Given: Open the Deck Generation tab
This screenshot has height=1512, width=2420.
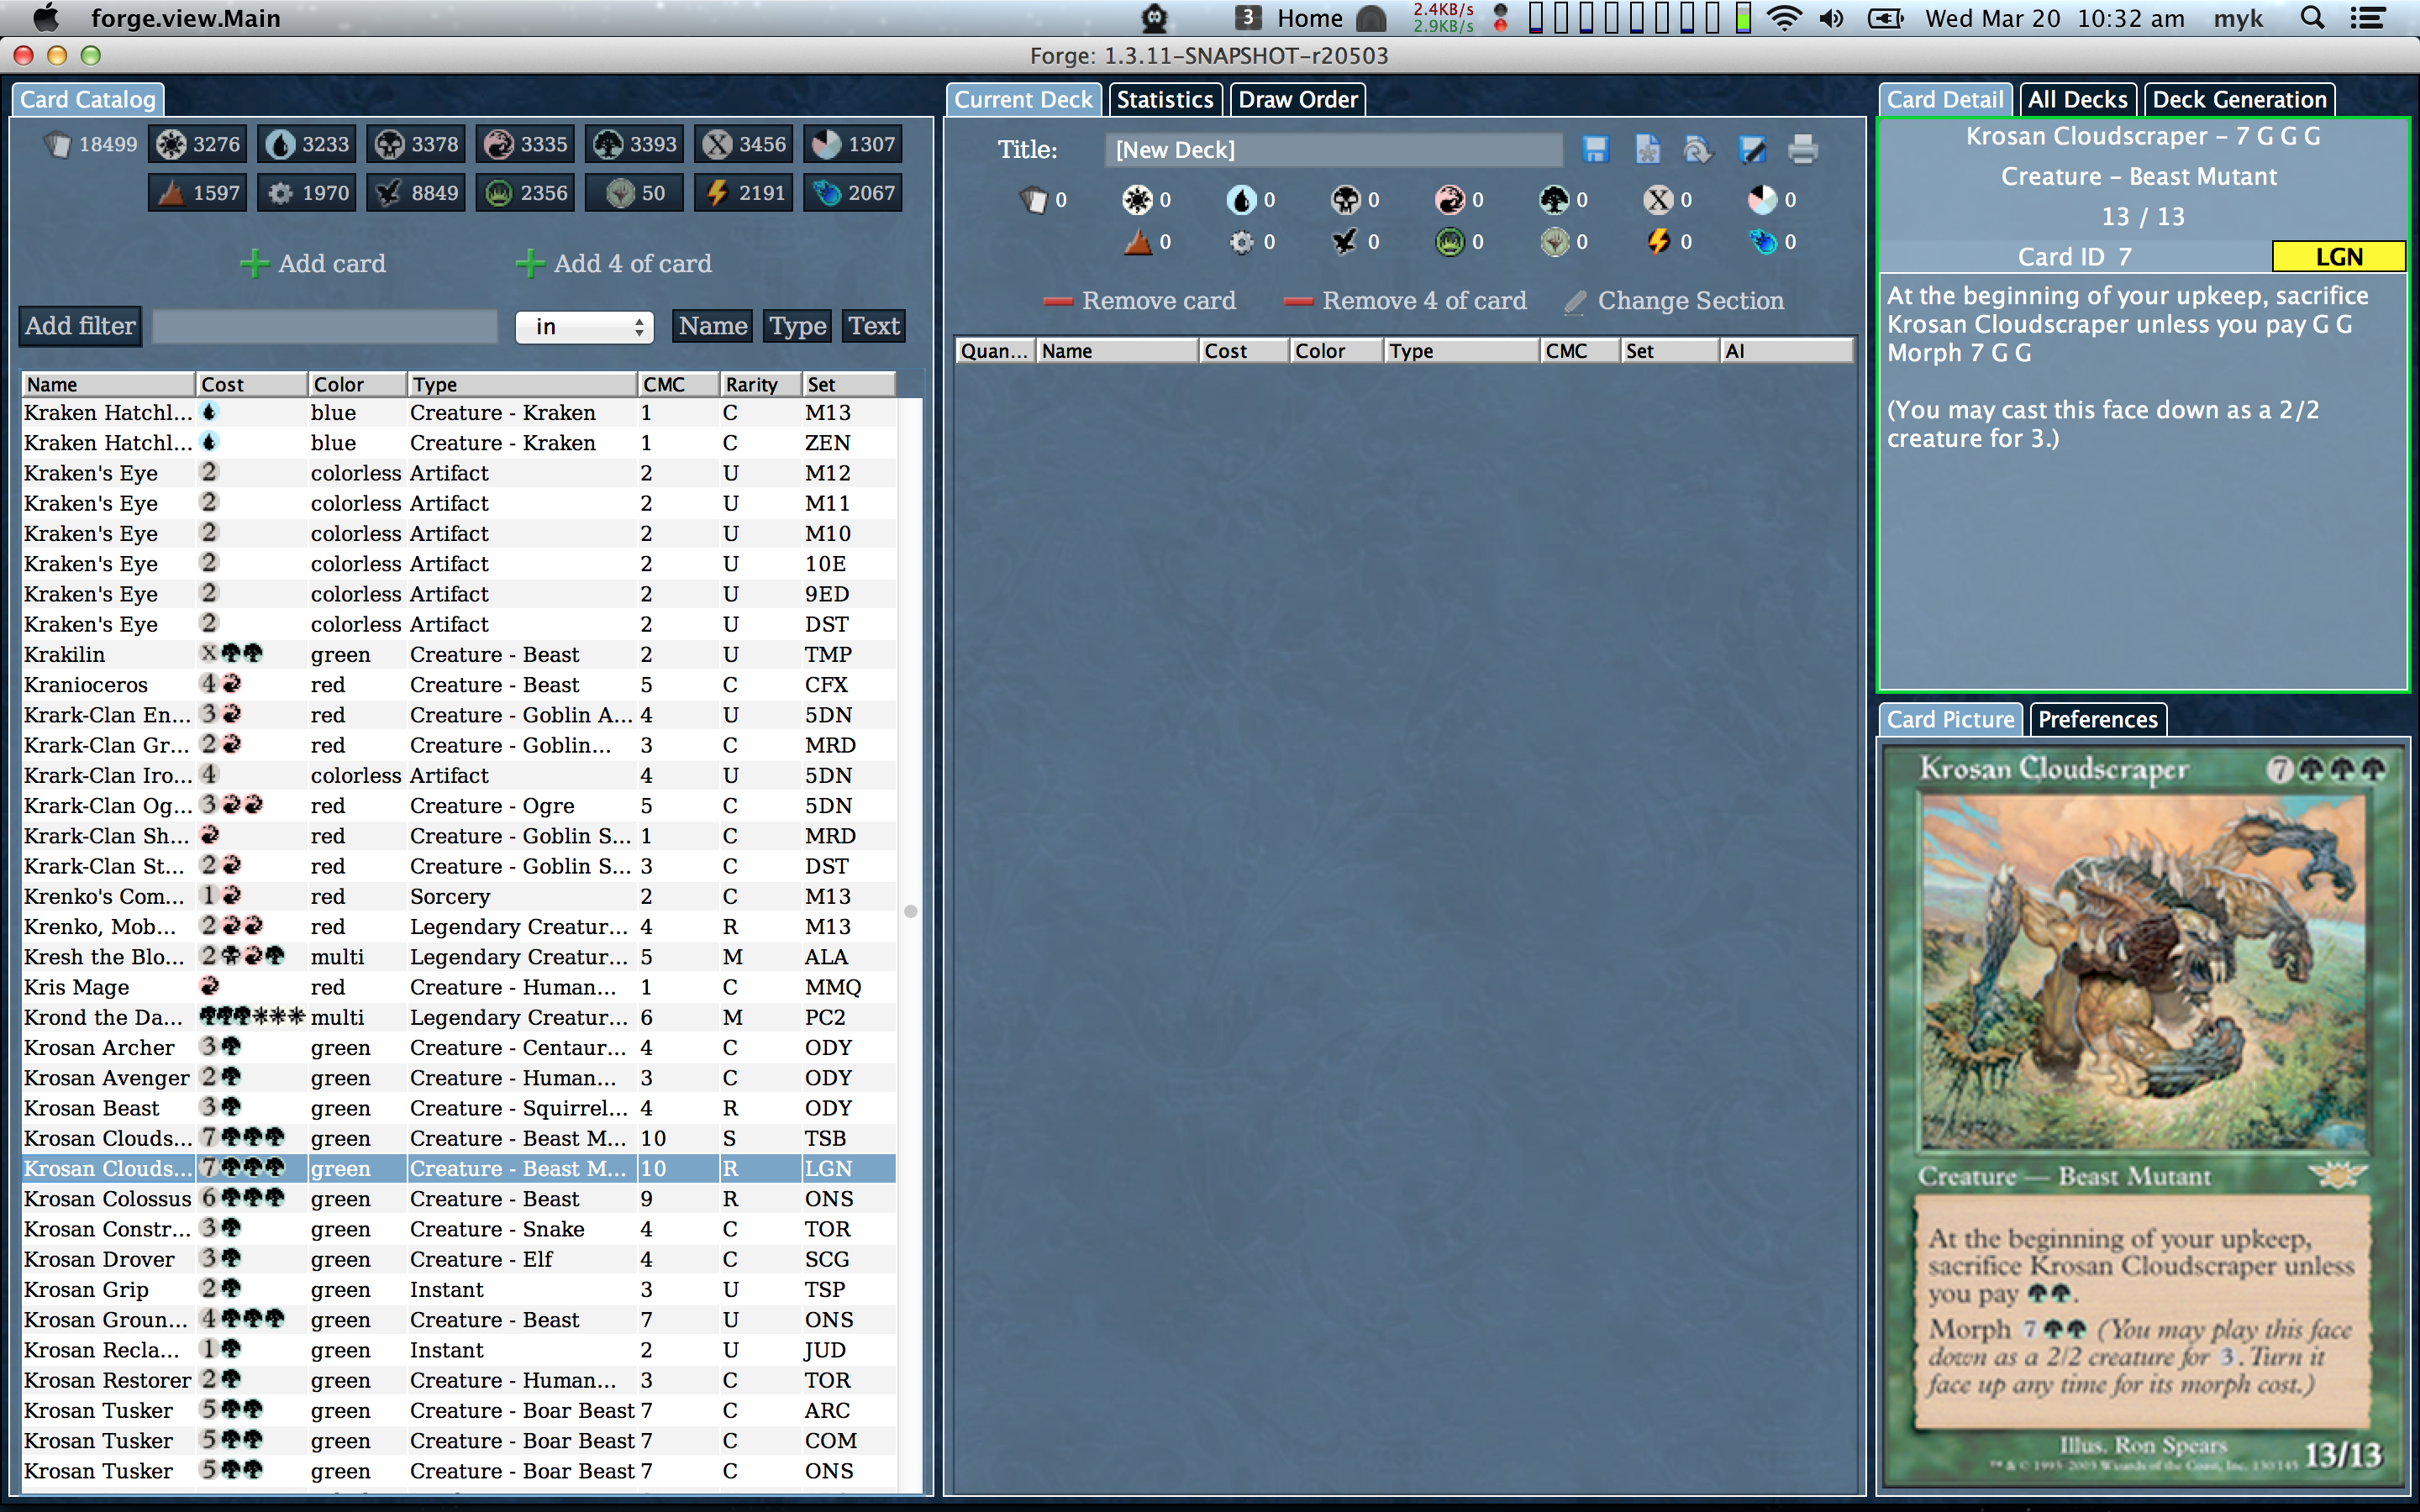Looking at the screenshot, I should click(x=2239, y=100).
